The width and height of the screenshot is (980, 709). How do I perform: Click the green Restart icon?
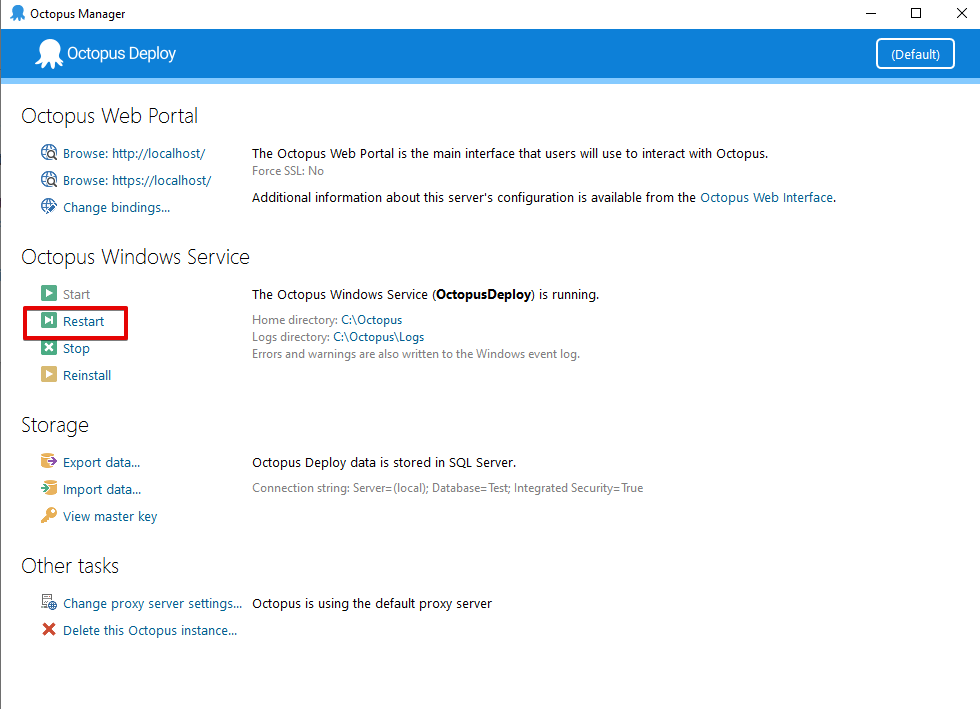(x=49, y=321)
